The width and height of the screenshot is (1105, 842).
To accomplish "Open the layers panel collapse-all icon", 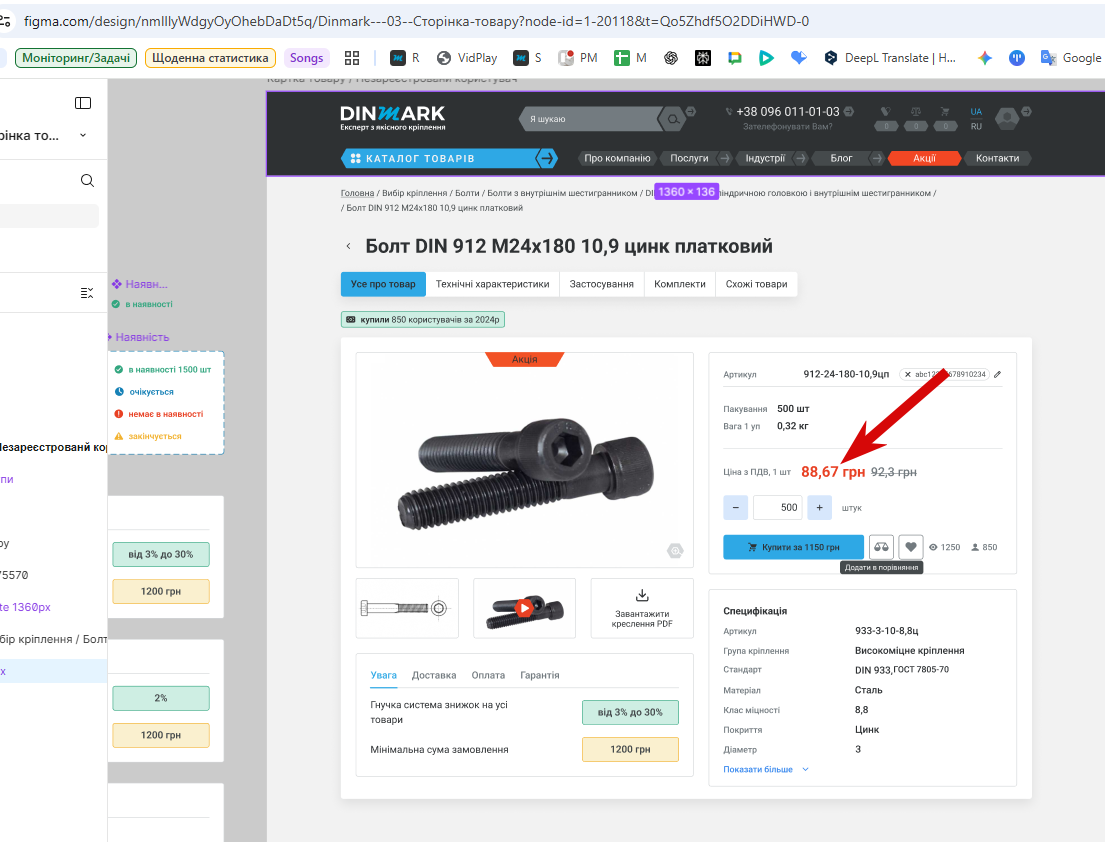I will tap(87, 293).
